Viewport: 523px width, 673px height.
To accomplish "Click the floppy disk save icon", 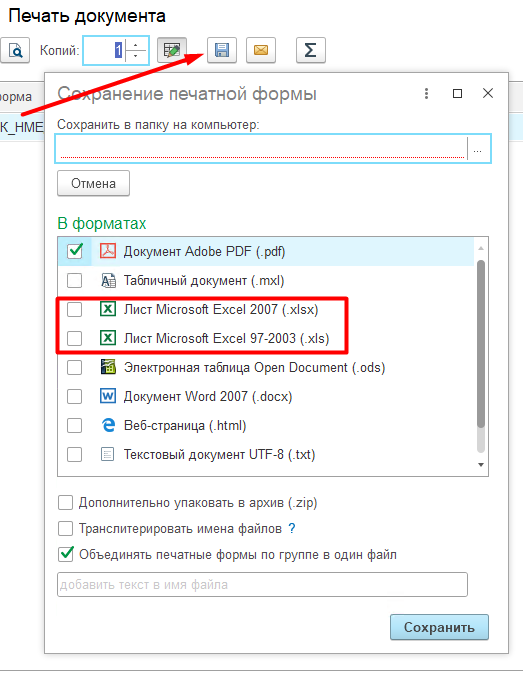I will (x=222, y=51).
